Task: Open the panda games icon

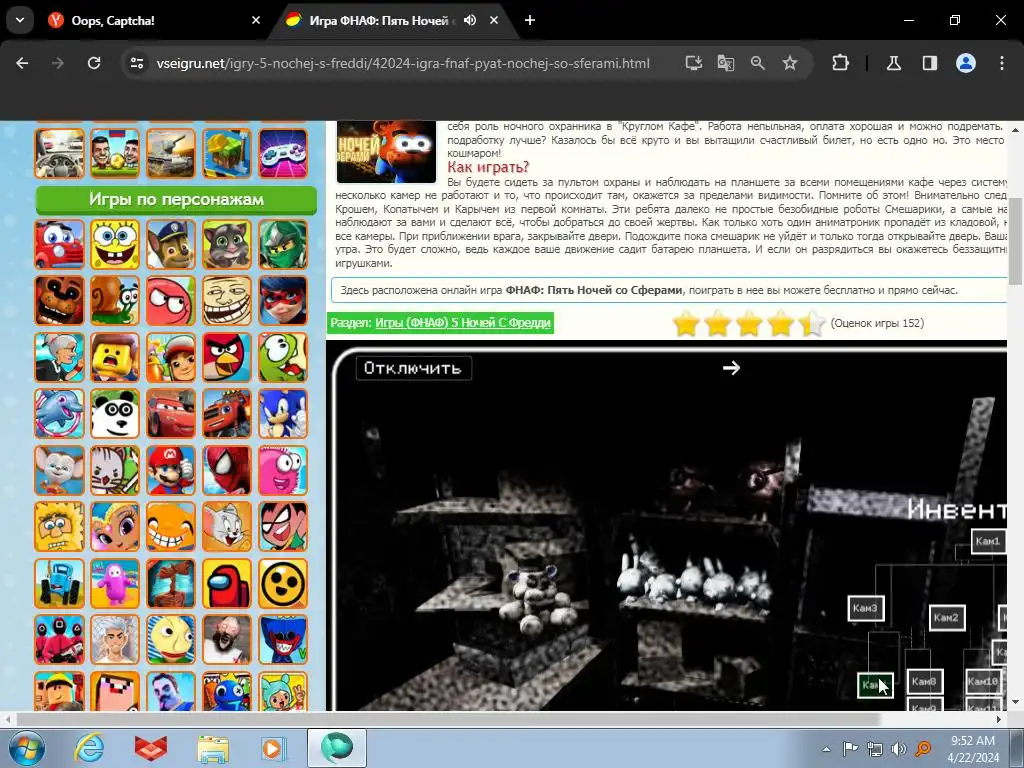Action: (115, 413)
